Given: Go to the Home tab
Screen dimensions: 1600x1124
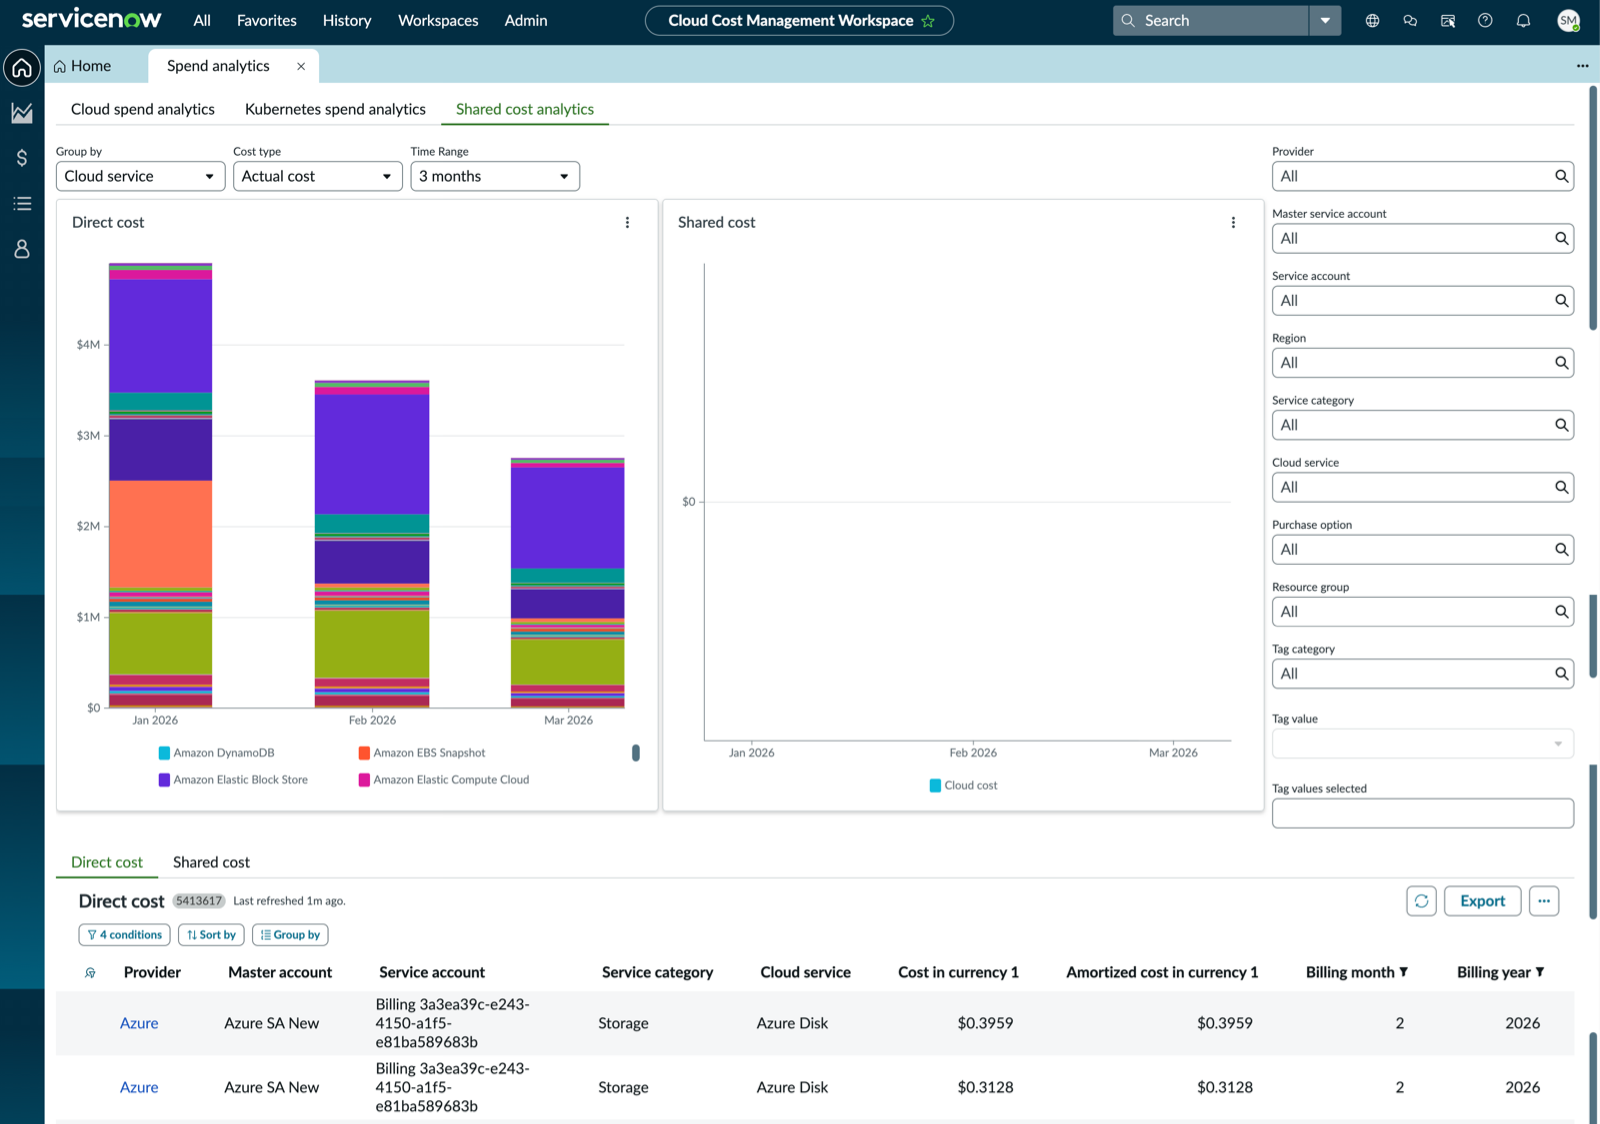Looking at the screenshot, I should [x=82, y=66].
